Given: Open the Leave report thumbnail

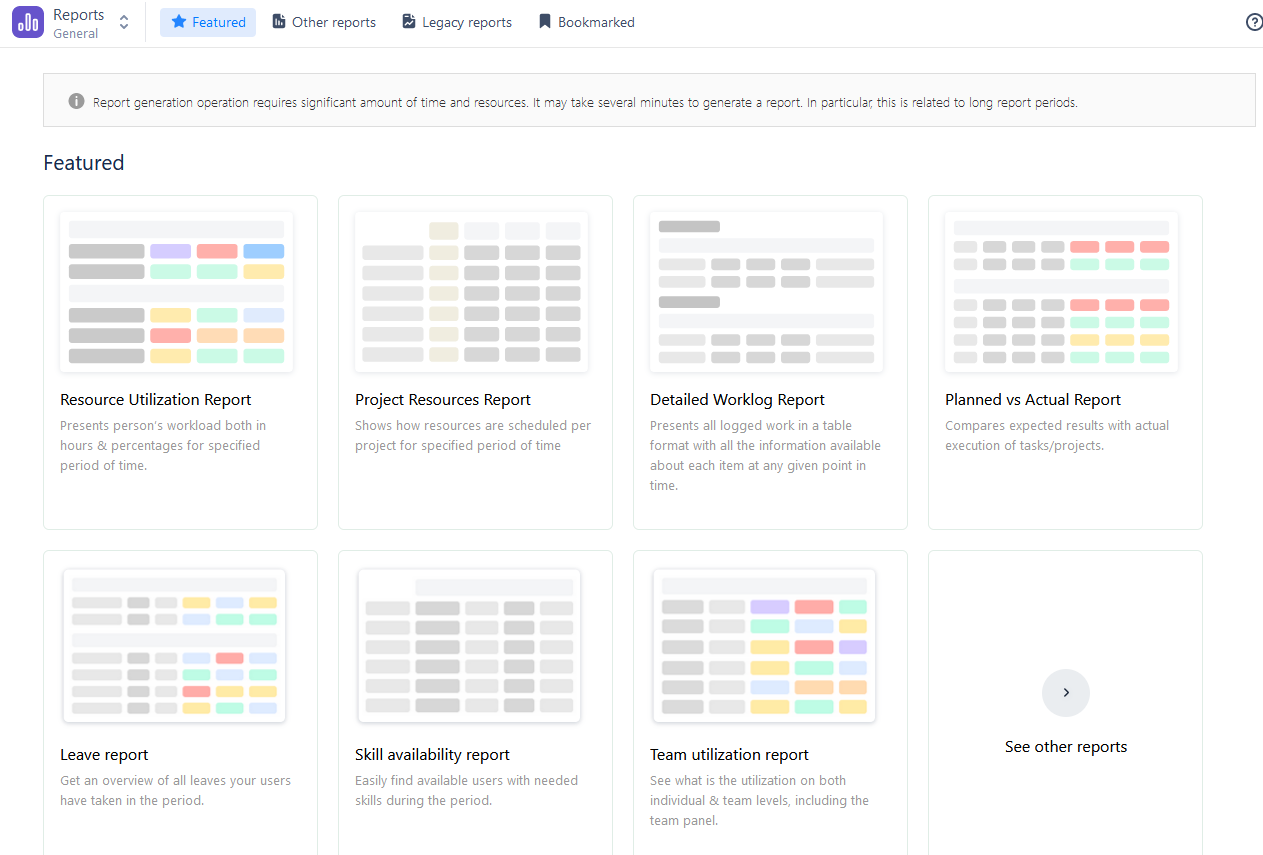Looking at the screenshot, I should [174, 646].
